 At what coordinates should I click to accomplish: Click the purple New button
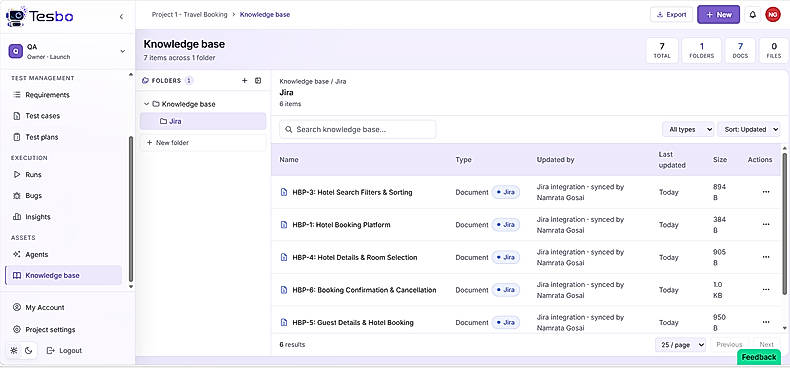tap(718, 15)
